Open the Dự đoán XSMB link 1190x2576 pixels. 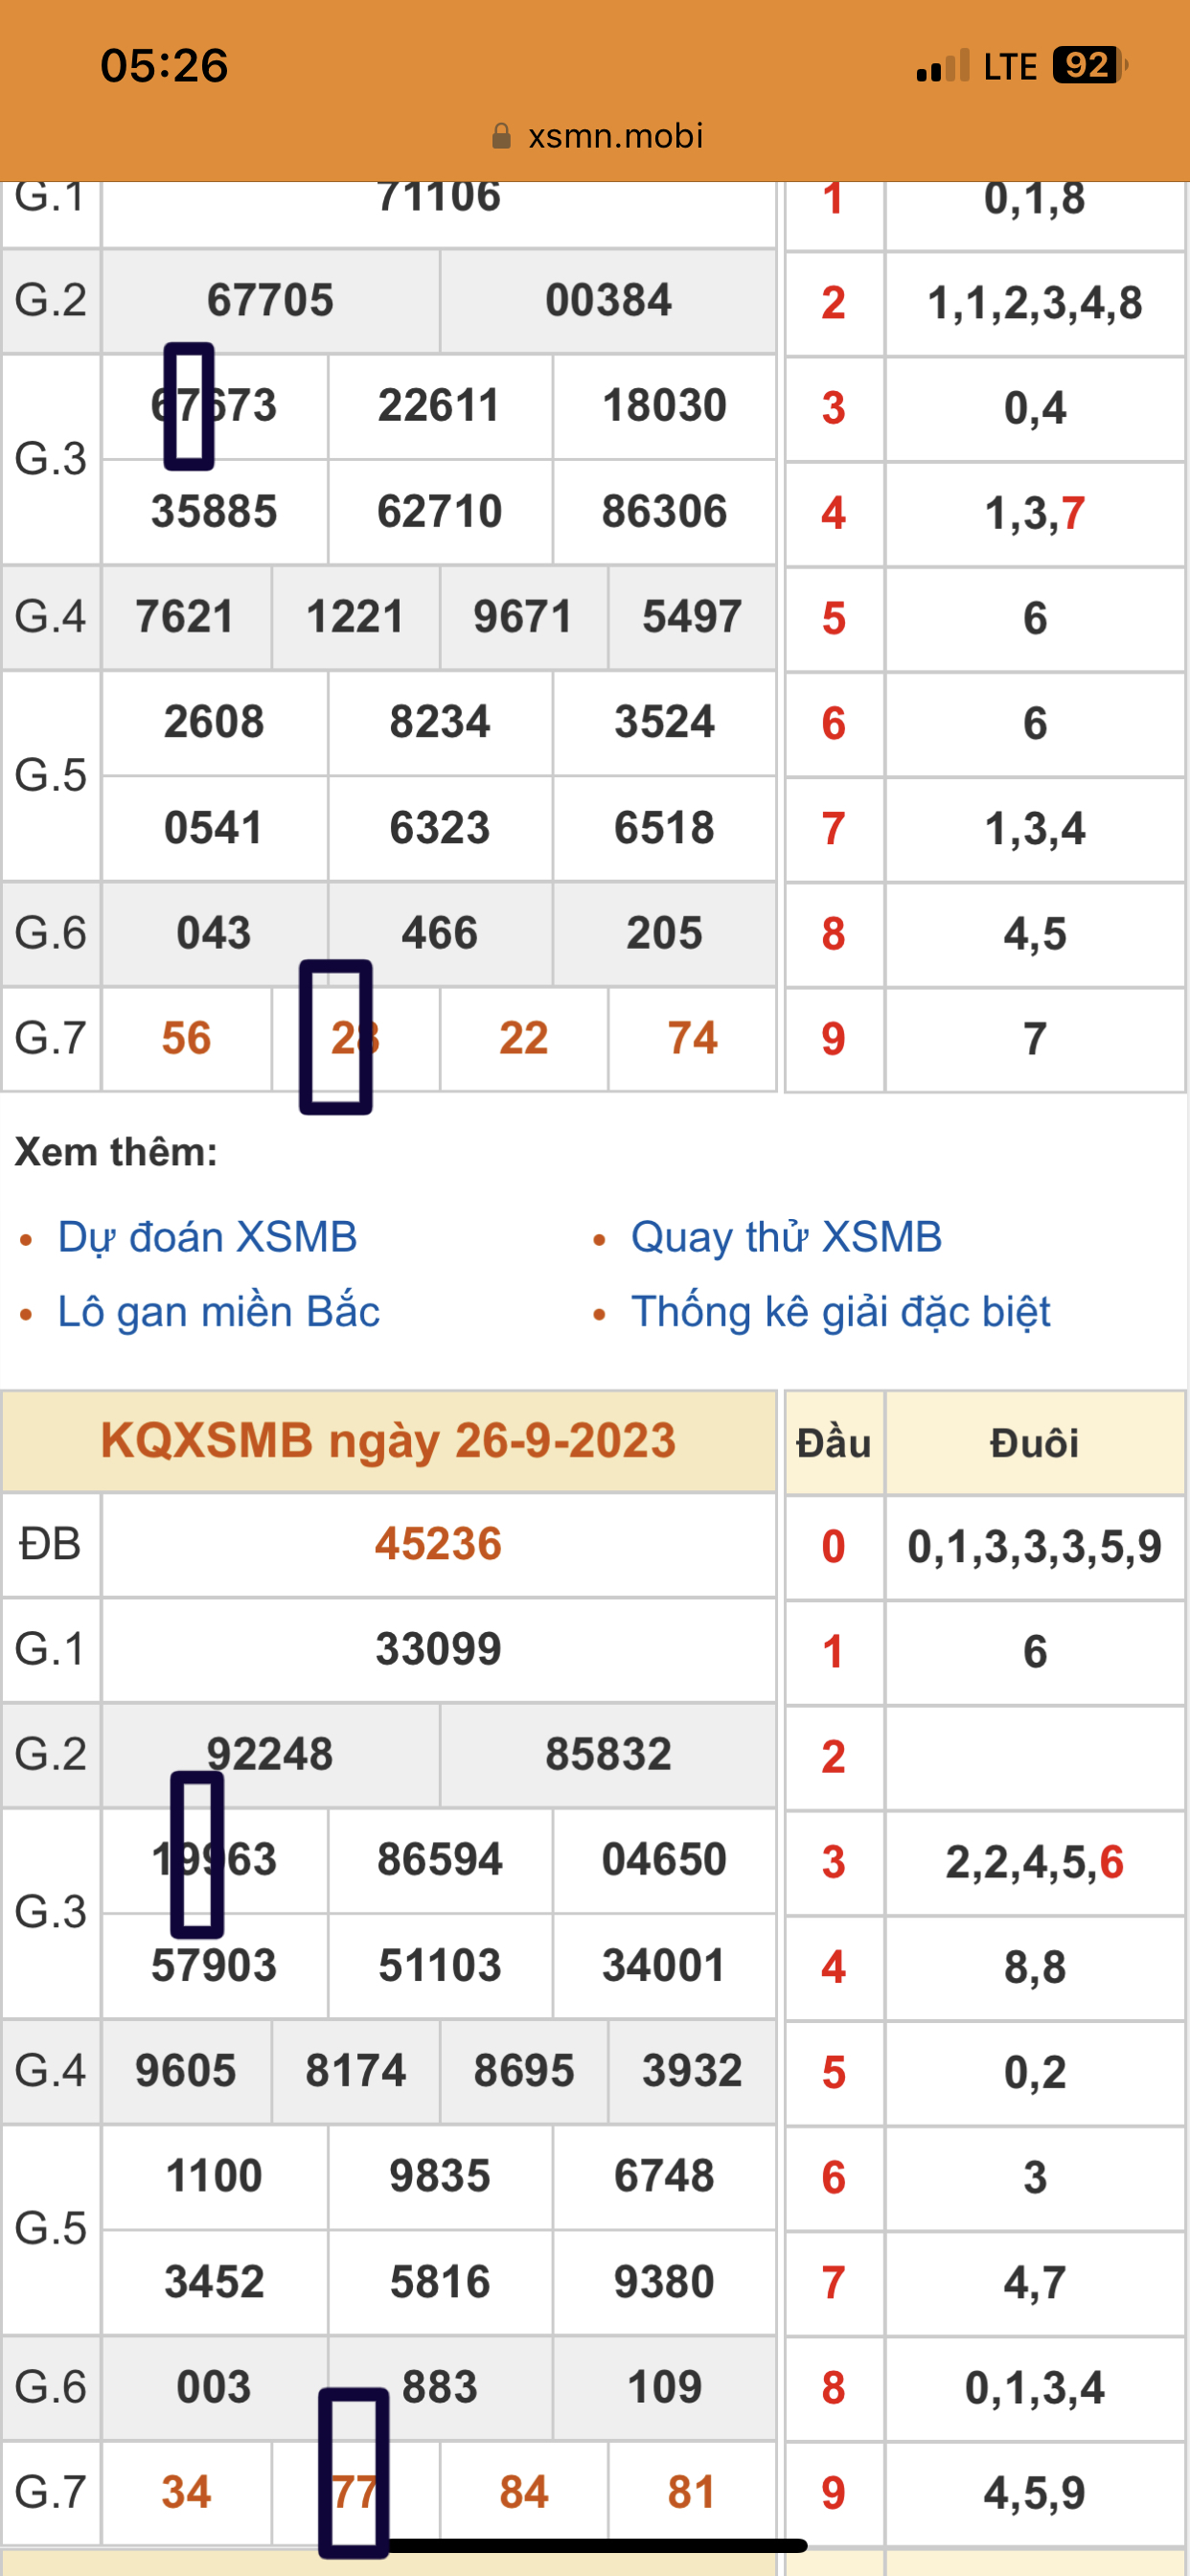coord(207,1237)
